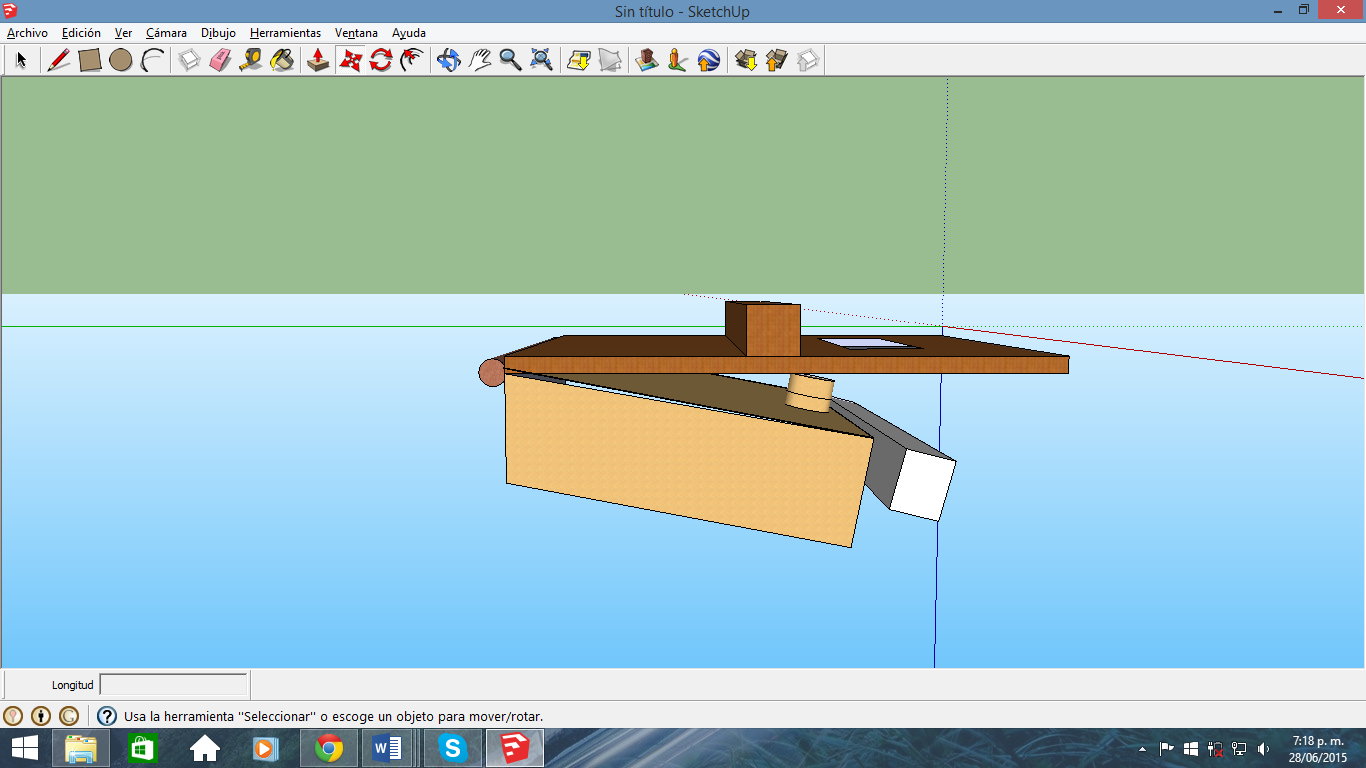This screenshot has height=768, width=1366.
Task: Open Google Chrome from the taskbar
Action: point(330,747)
